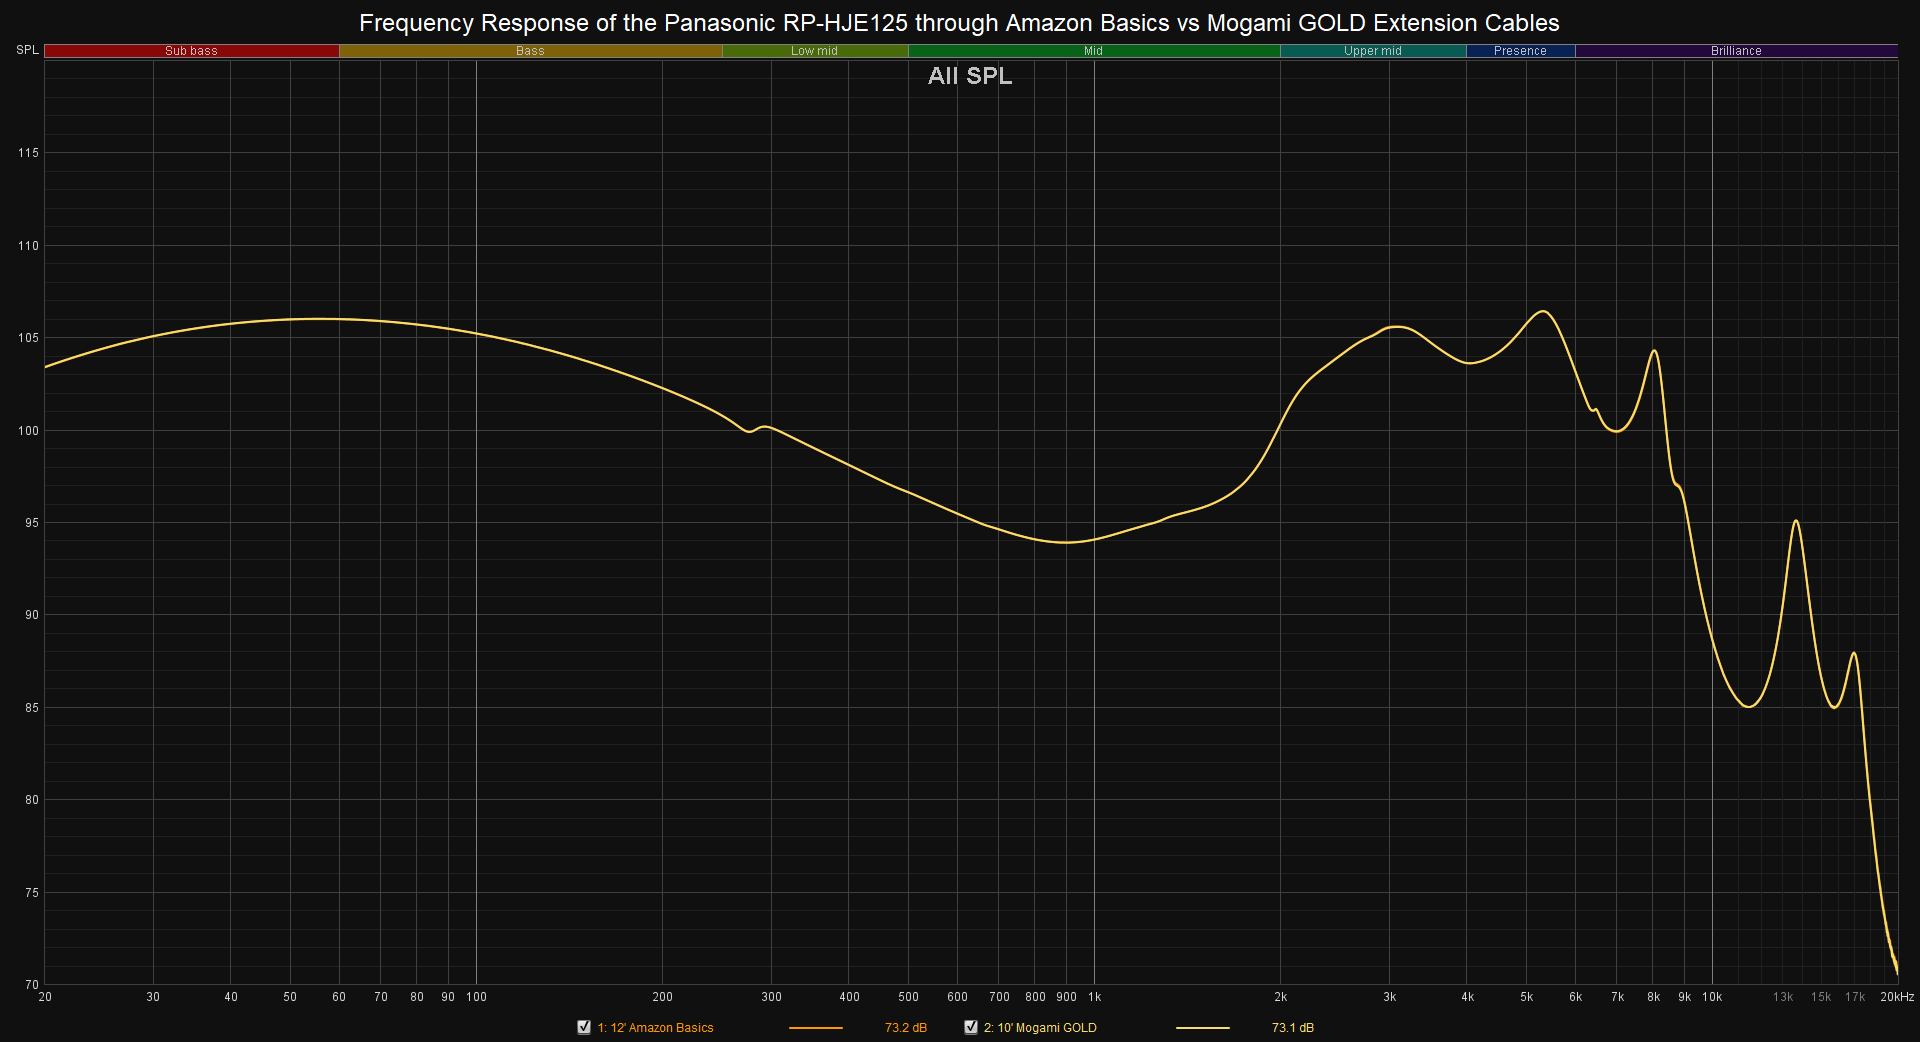Click the 'All SPL' graph heading
This screenshot has width=1920, height=1042.
click(x=970, y=76)
